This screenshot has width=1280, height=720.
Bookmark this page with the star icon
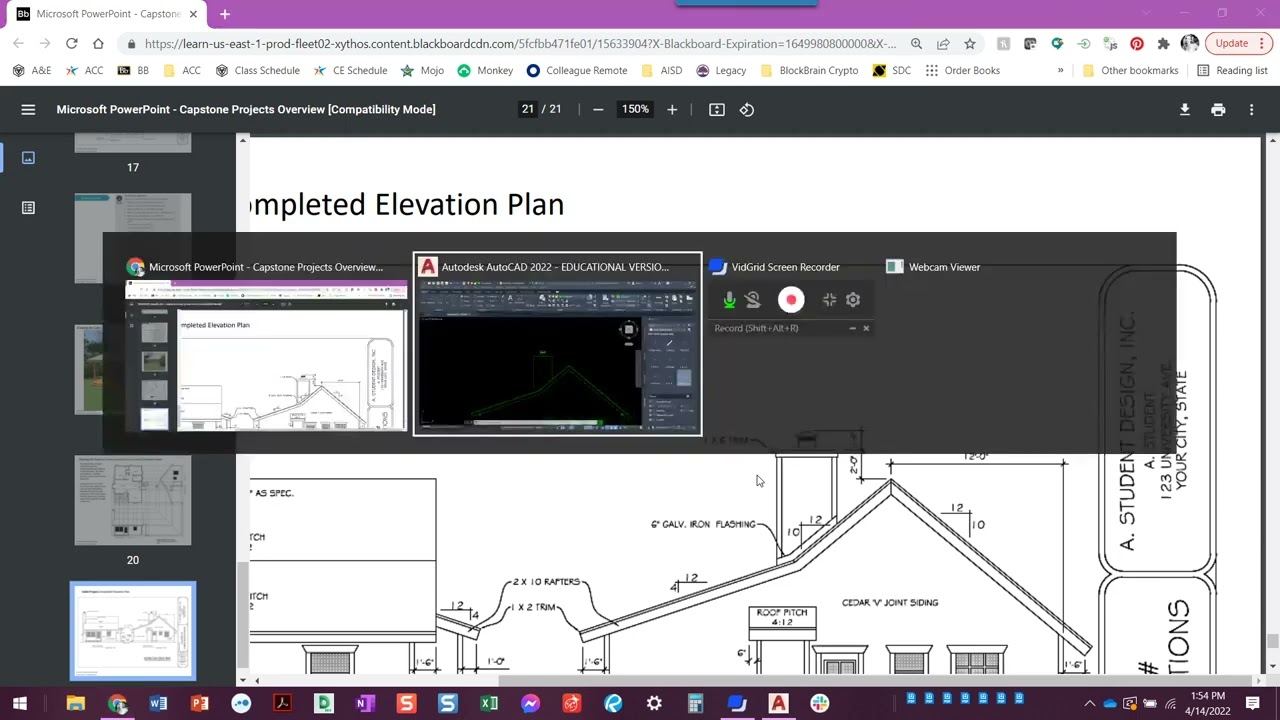coord(970,44)
